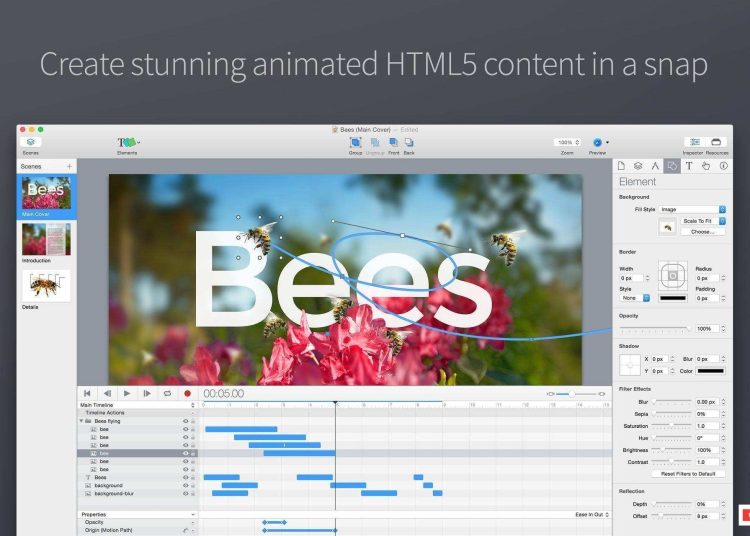Toggle the timeline loop playback icon
The width and height of the screenshot is (750, 536).
pos(167,394)
